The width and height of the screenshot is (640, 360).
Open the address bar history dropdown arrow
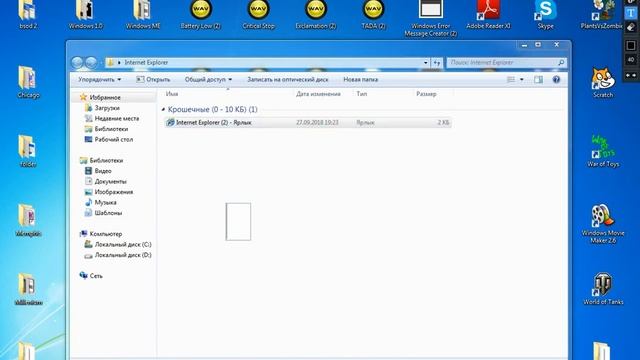(x=425, y=63)
